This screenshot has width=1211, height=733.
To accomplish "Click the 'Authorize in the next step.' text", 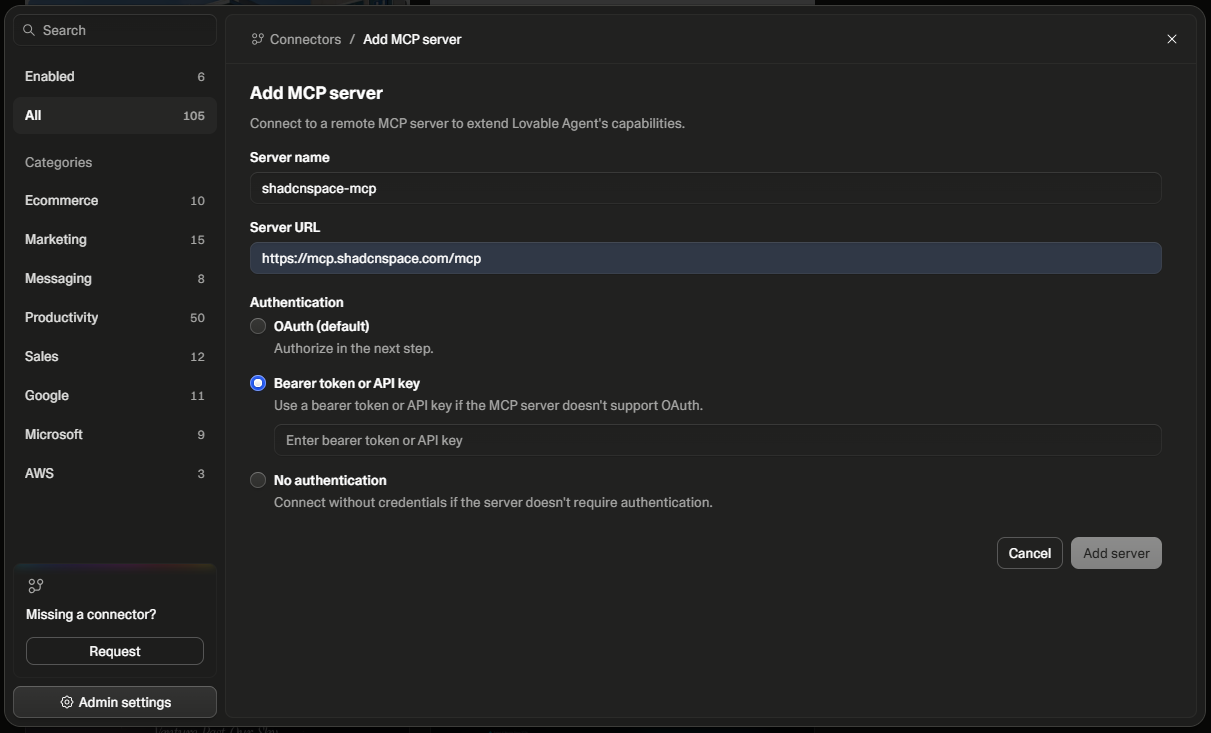I will (353, 348).
